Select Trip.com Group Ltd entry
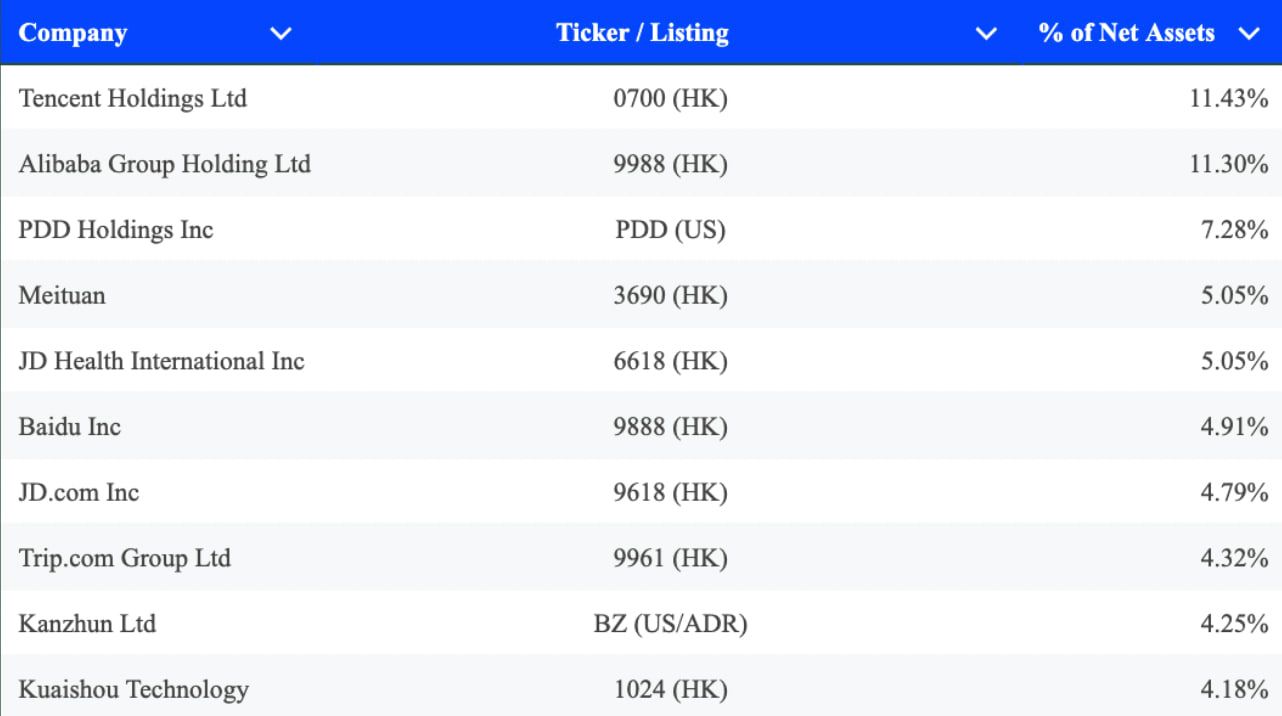Viewport: 1282px width, 716px height. pos(125,558)
